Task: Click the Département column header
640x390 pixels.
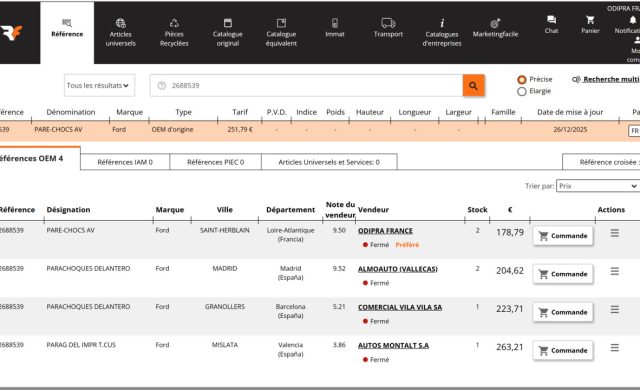Action: tap(290, 210)
